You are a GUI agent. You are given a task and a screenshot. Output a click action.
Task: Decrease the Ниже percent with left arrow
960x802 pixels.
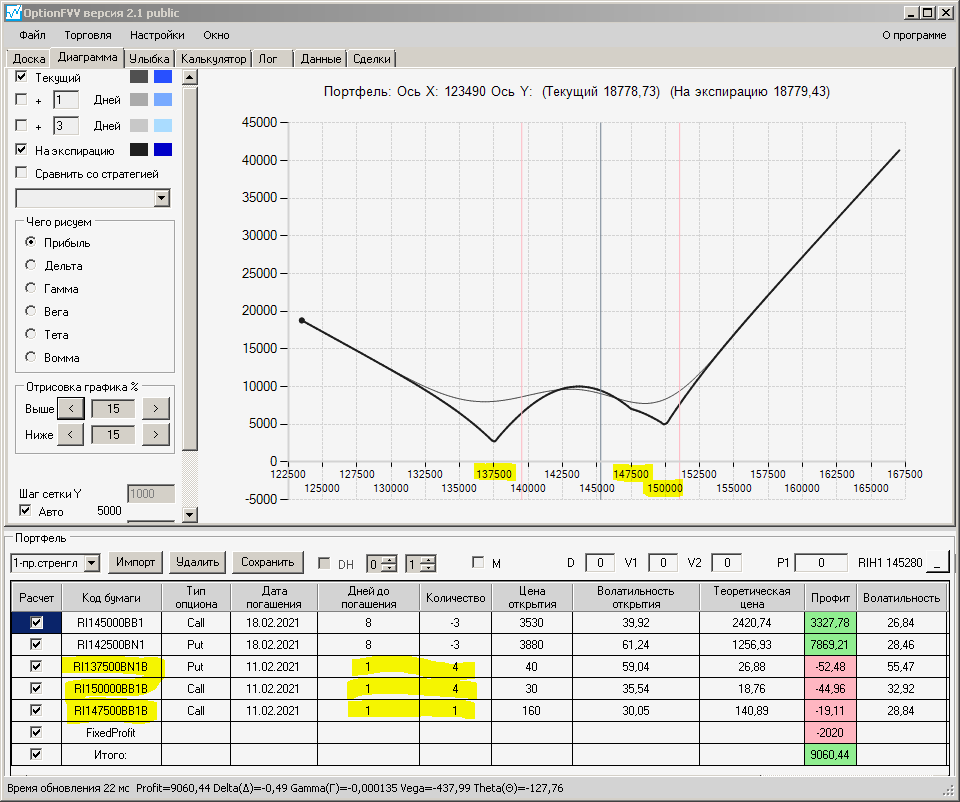(x=71, y=435)
